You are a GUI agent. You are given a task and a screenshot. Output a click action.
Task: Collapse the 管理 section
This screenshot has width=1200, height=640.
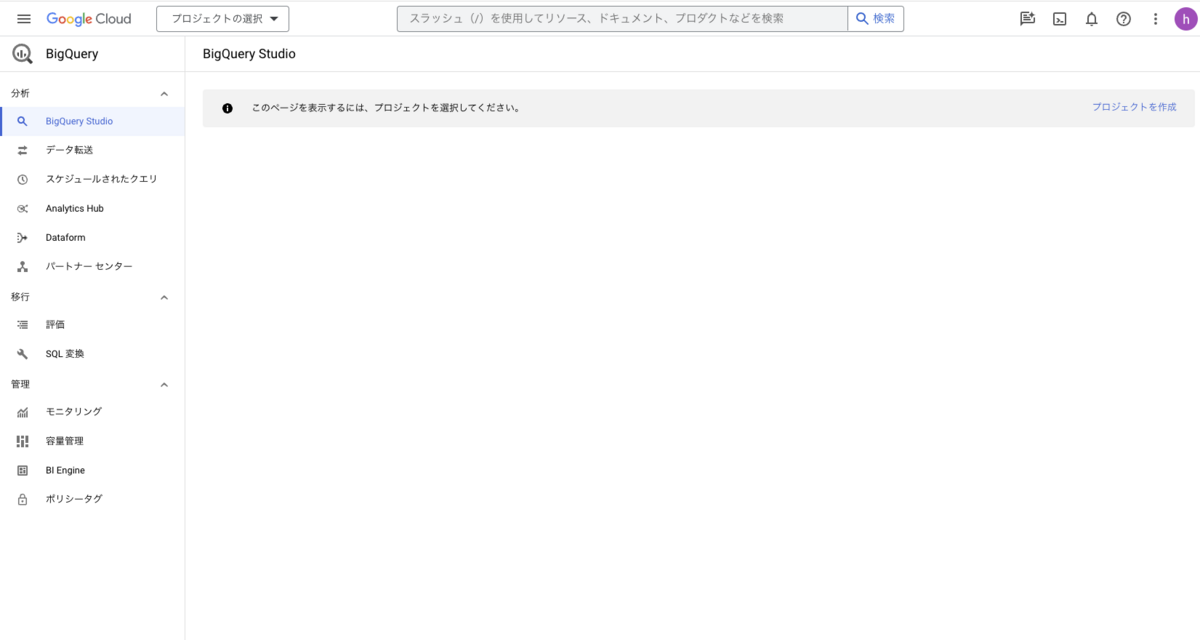click(164, 384)
